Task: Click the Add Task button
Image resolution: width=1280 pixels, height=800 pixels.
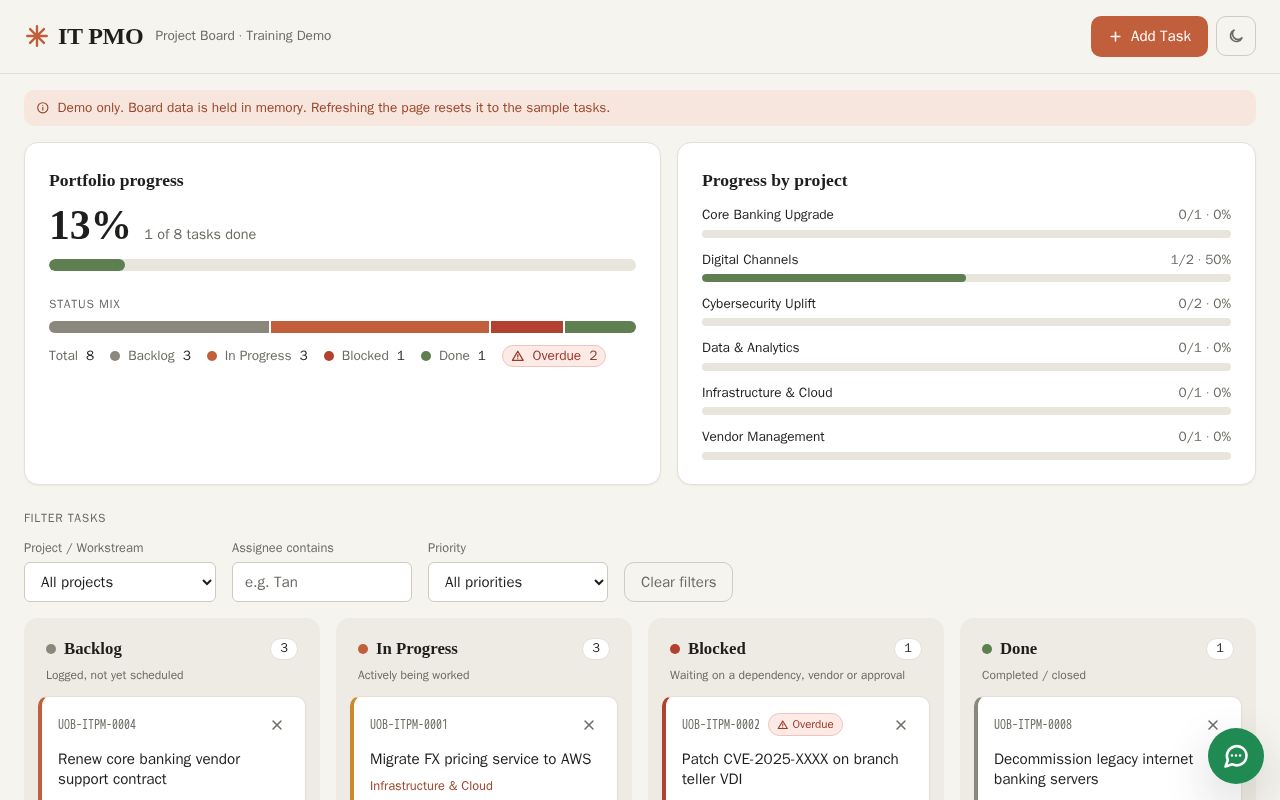Action: [1149, 36]
